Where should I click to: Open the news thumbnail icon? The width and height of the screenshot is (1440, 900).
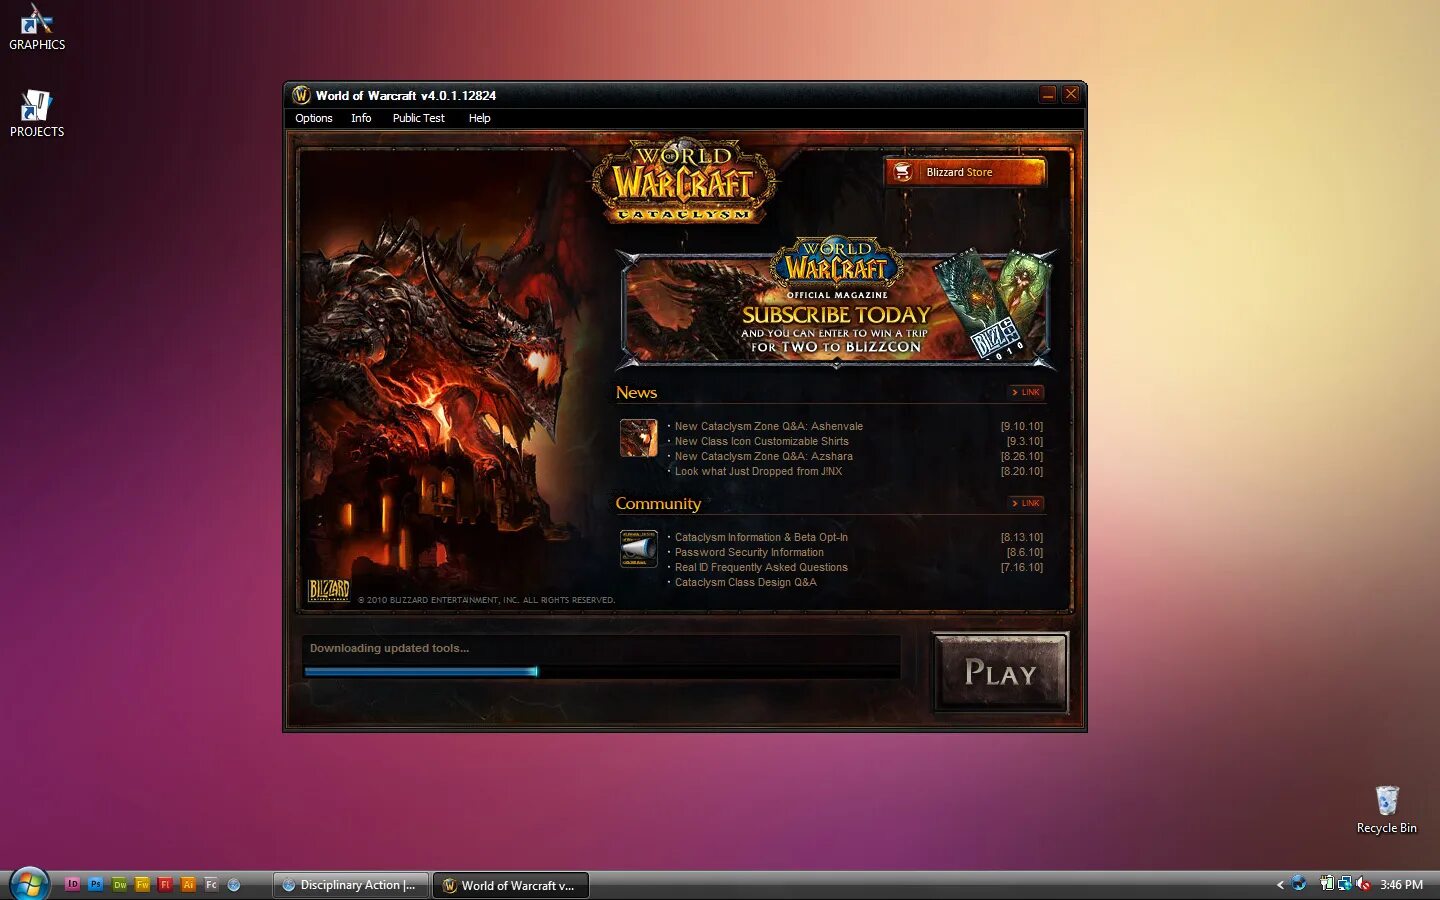(x=638, y=438)
